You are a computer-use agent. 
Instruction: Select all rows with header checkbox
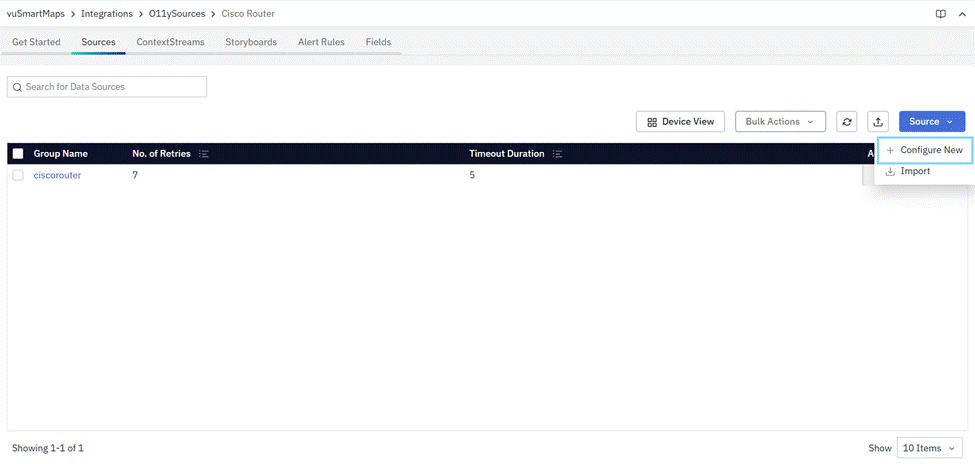(18, 154)
